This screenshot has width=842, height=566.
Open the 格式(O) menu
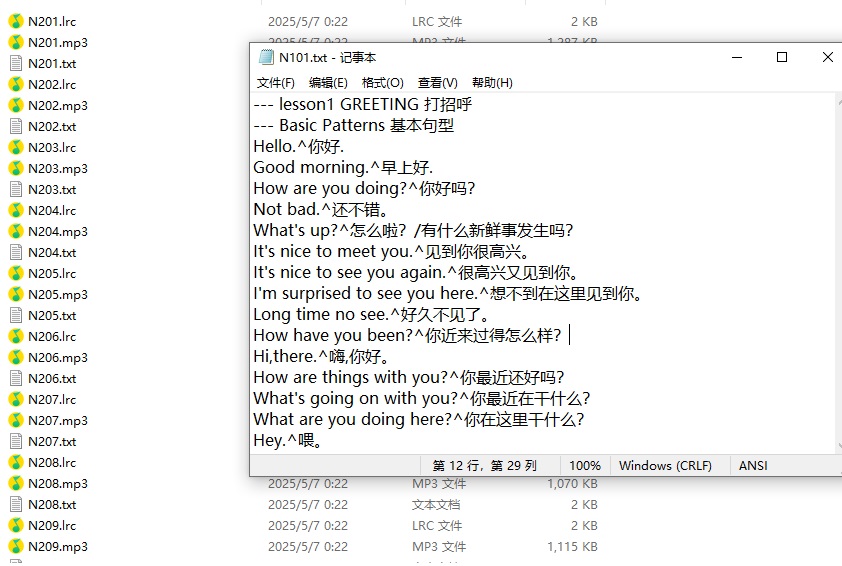coord(382,83)
